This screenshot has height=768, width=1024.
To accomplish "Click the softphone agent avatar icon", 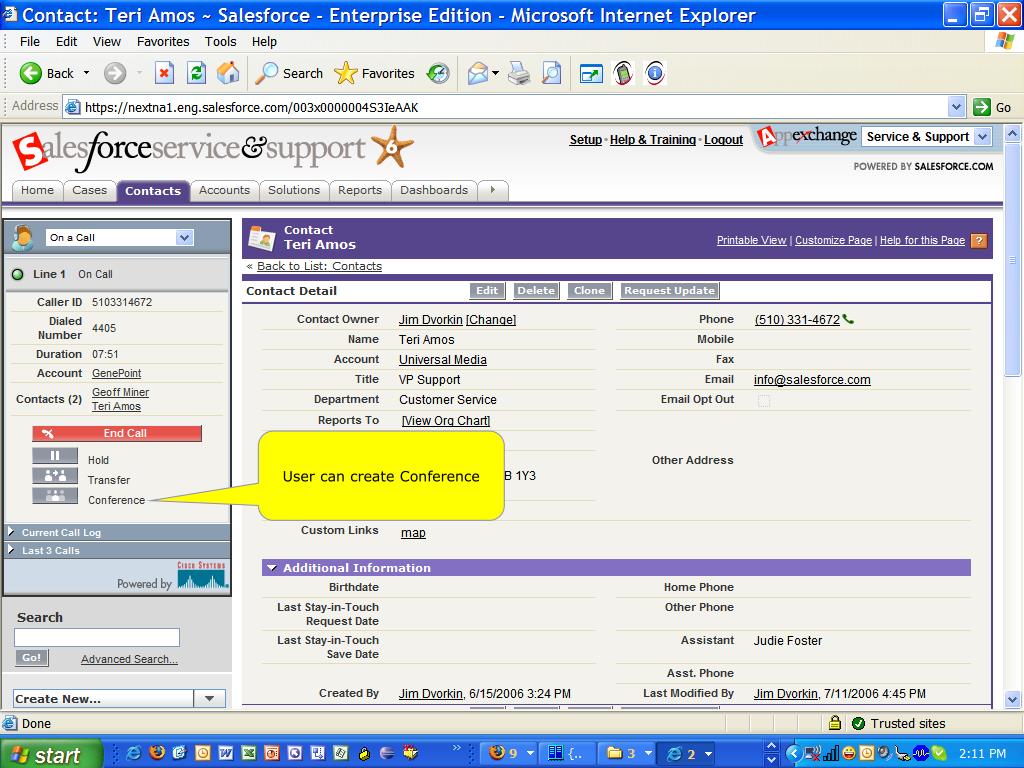I will pos(23,238).
